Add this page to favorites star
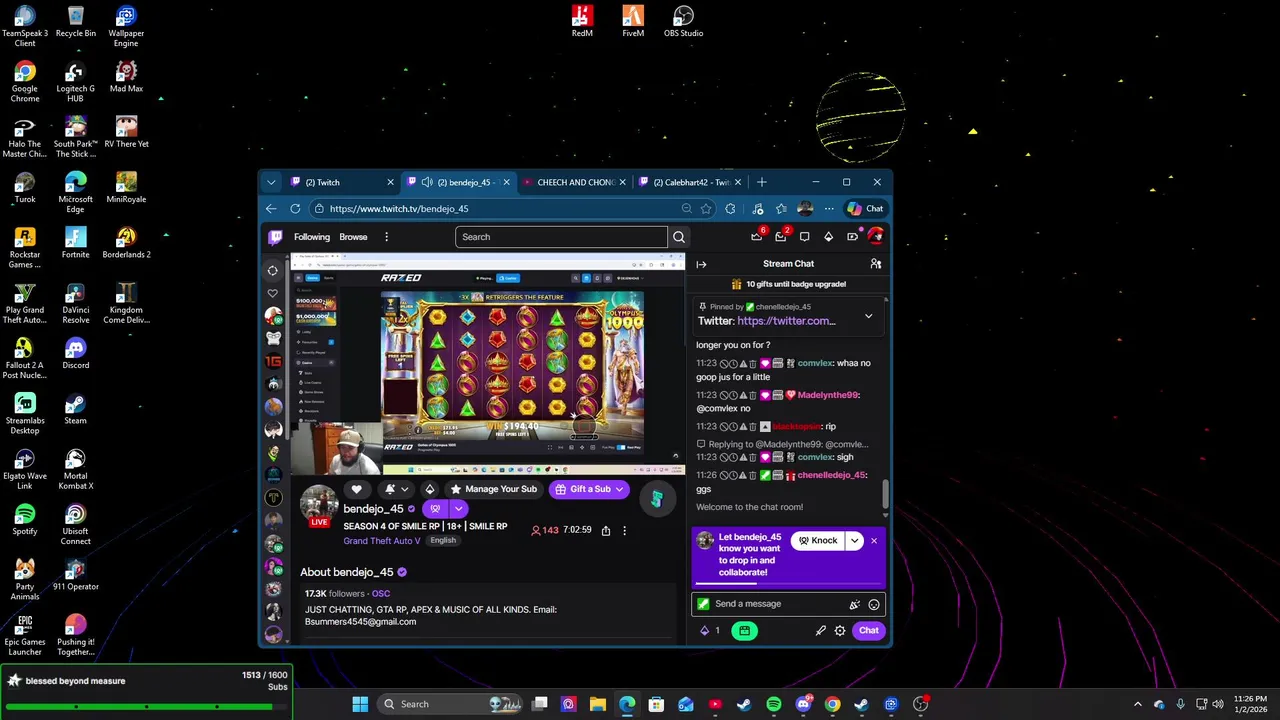Image resolution: width=1280 pixels, height=720 pixels. [706, 209]
